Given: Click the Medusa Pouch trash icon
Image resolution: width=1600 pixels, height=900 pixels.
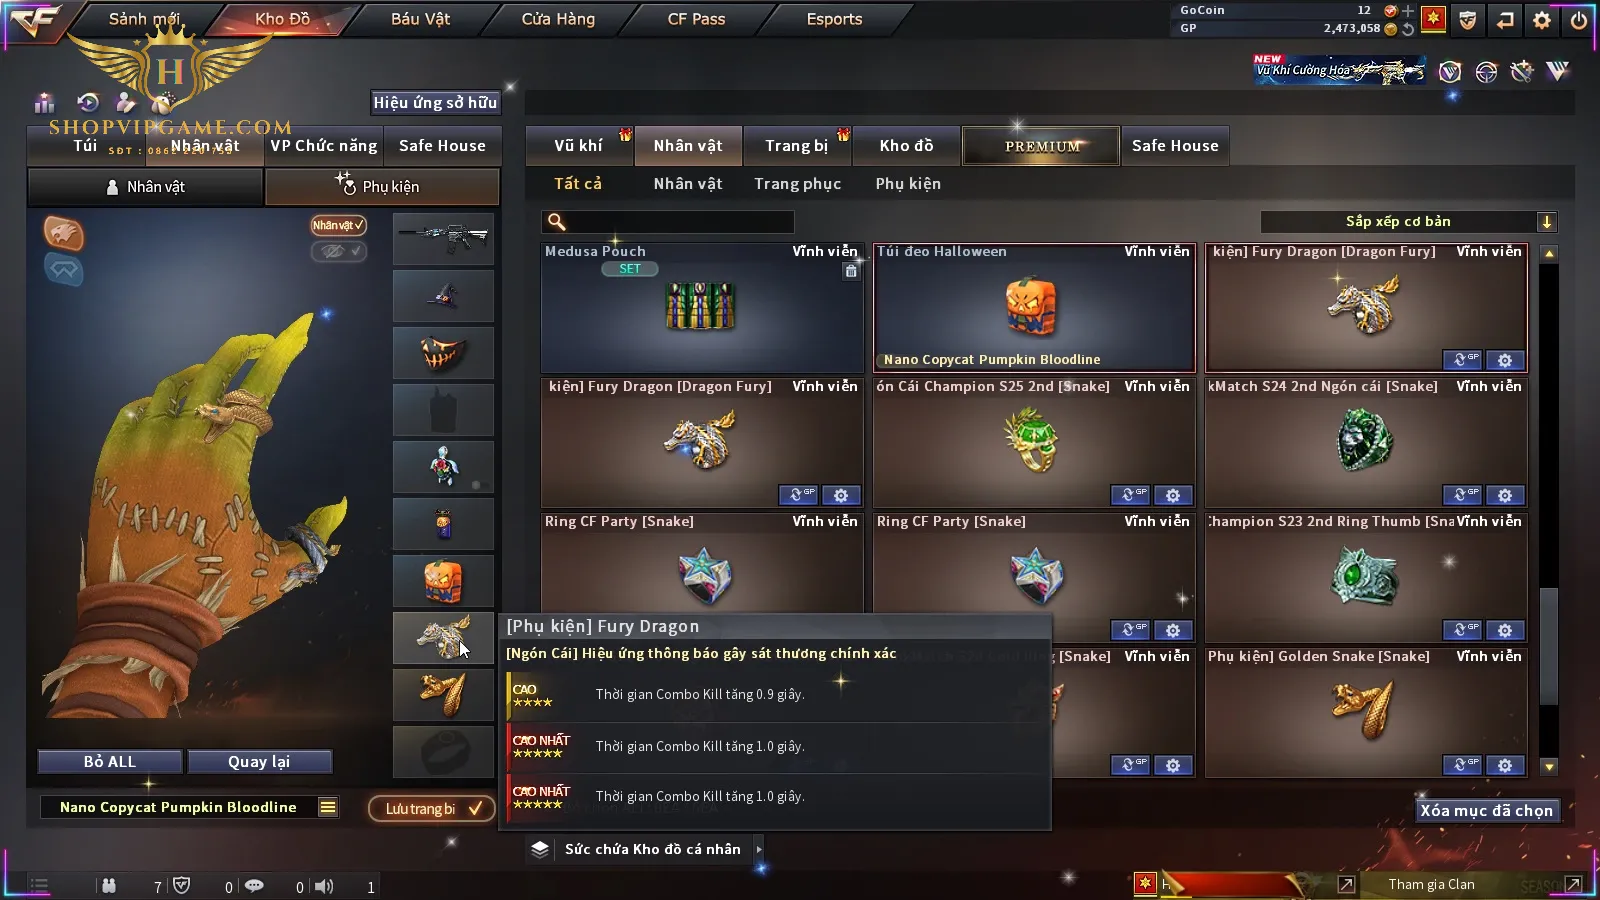Looking at the screenshot, I should pos(851,271).
